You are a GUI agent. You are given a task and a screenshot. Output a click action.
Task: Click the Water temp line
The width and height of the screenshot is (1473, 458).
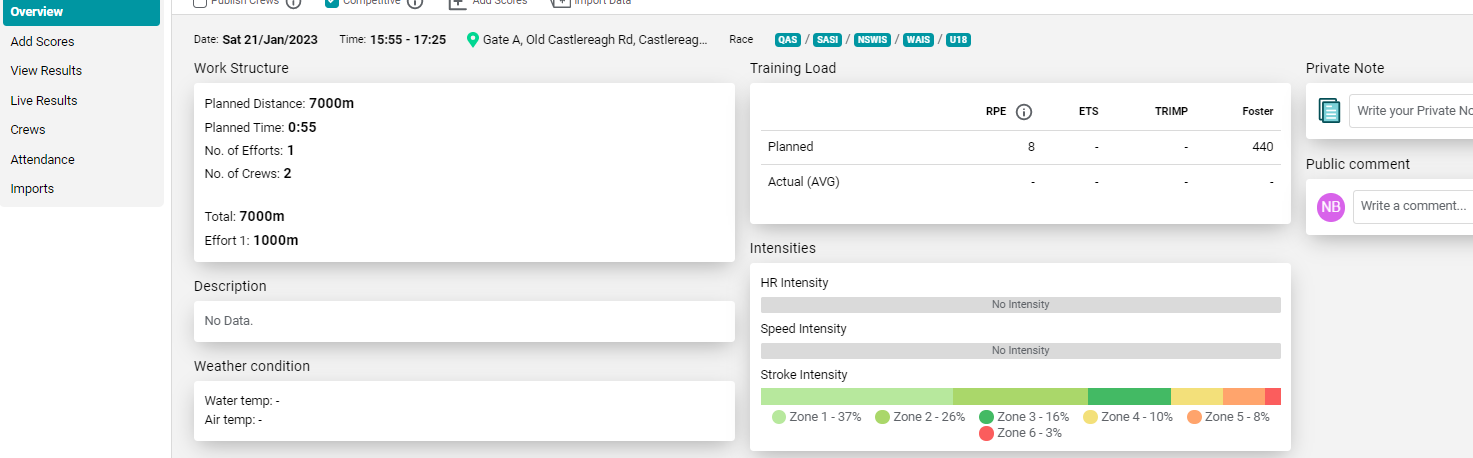[x=242, y=401]
